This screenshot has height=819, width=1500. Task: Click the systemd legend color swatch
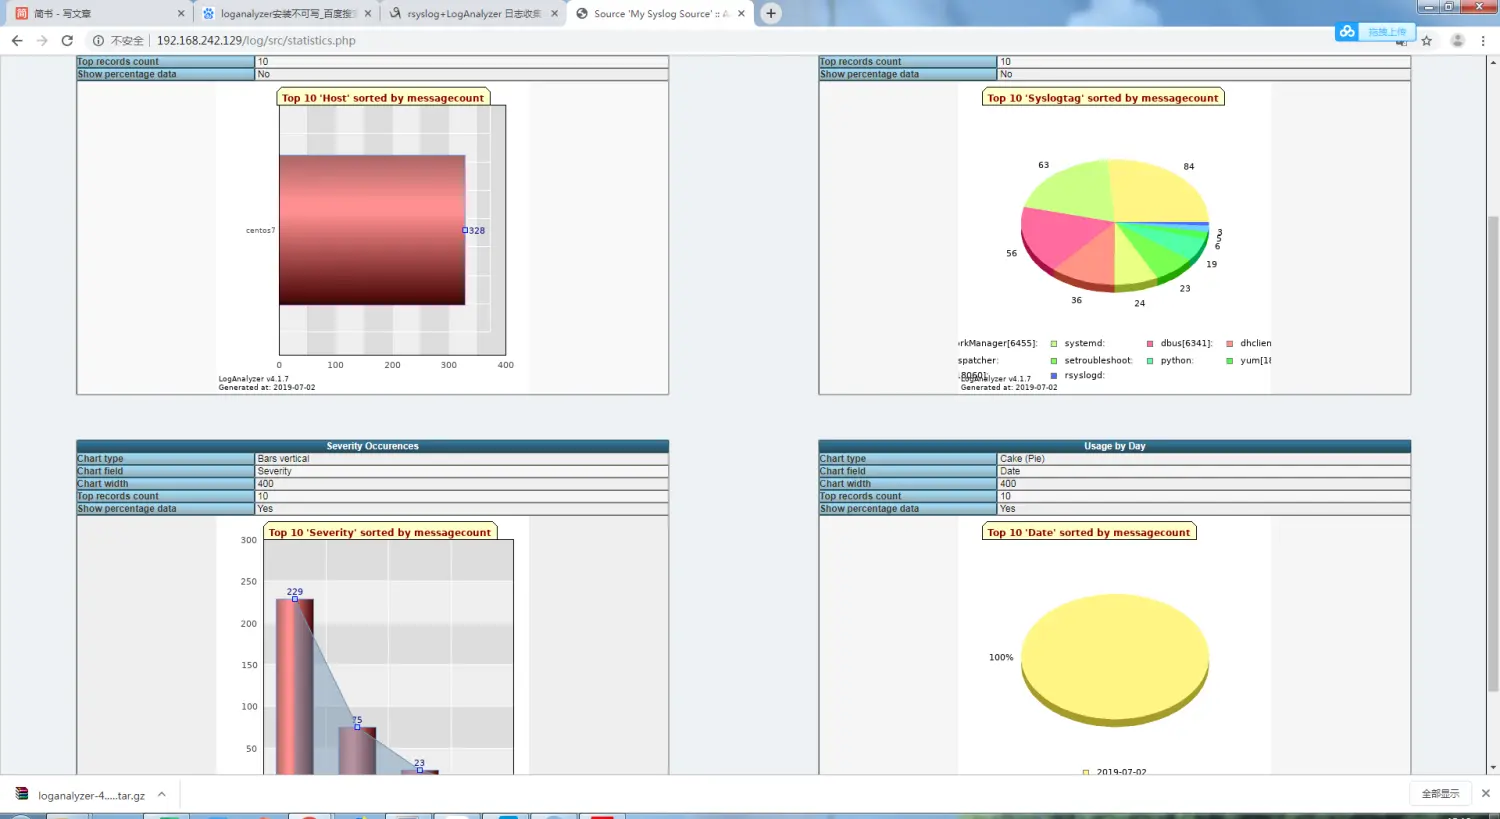1054,344
